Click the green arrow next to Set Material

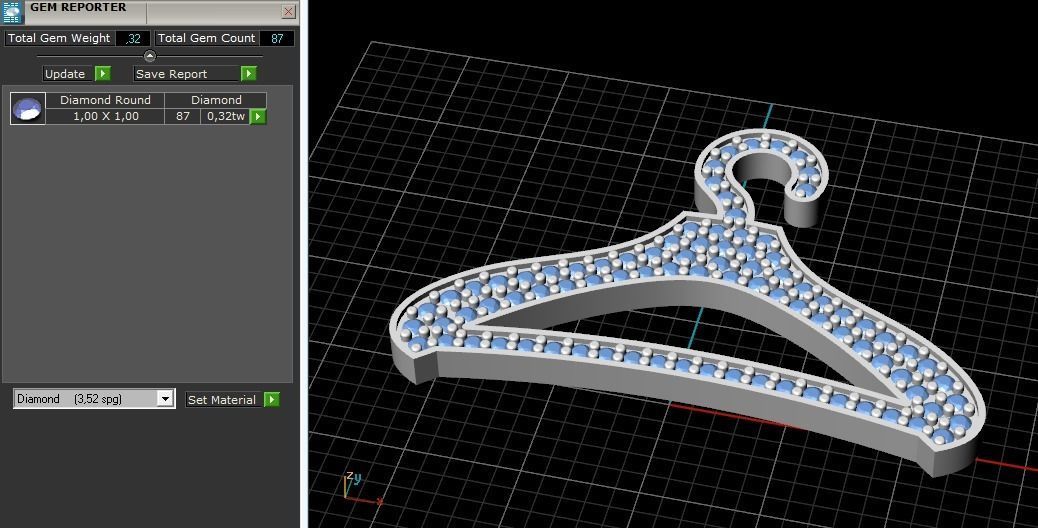pyautogui.click(x=271, y=399)
